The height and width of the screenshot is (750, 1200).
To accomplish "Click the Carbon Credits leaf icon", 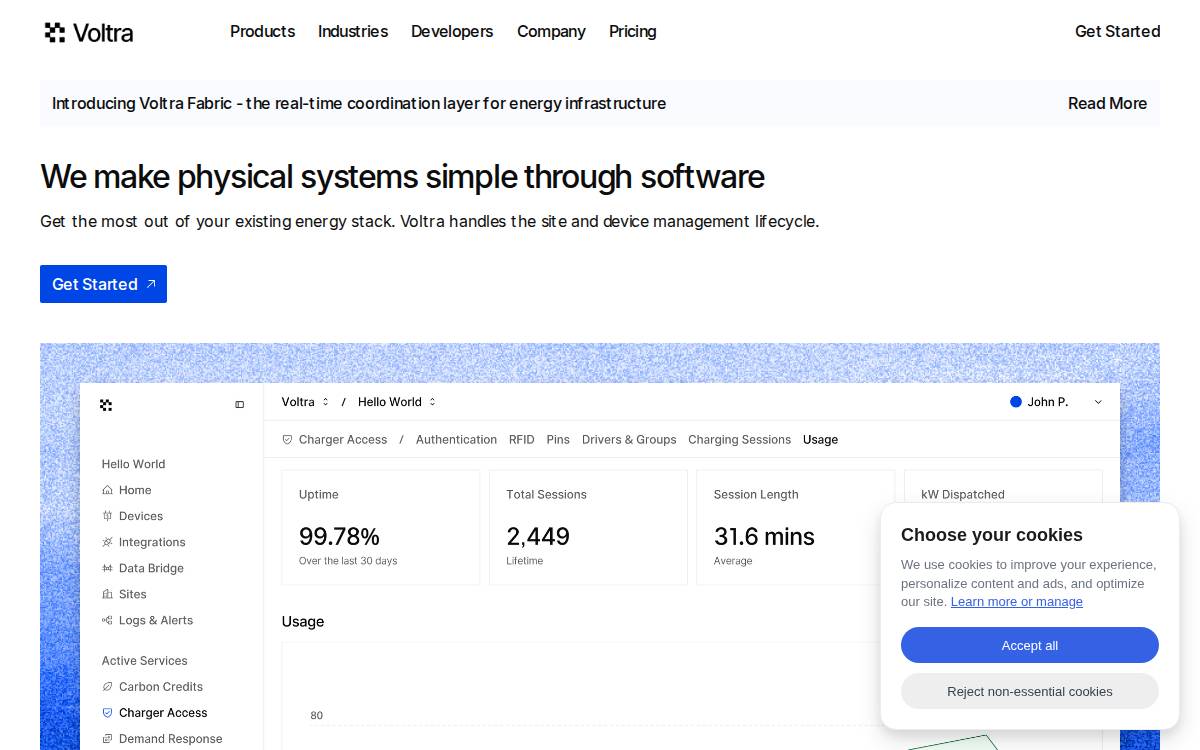I will pyautogui.click(x=107, y=687).
